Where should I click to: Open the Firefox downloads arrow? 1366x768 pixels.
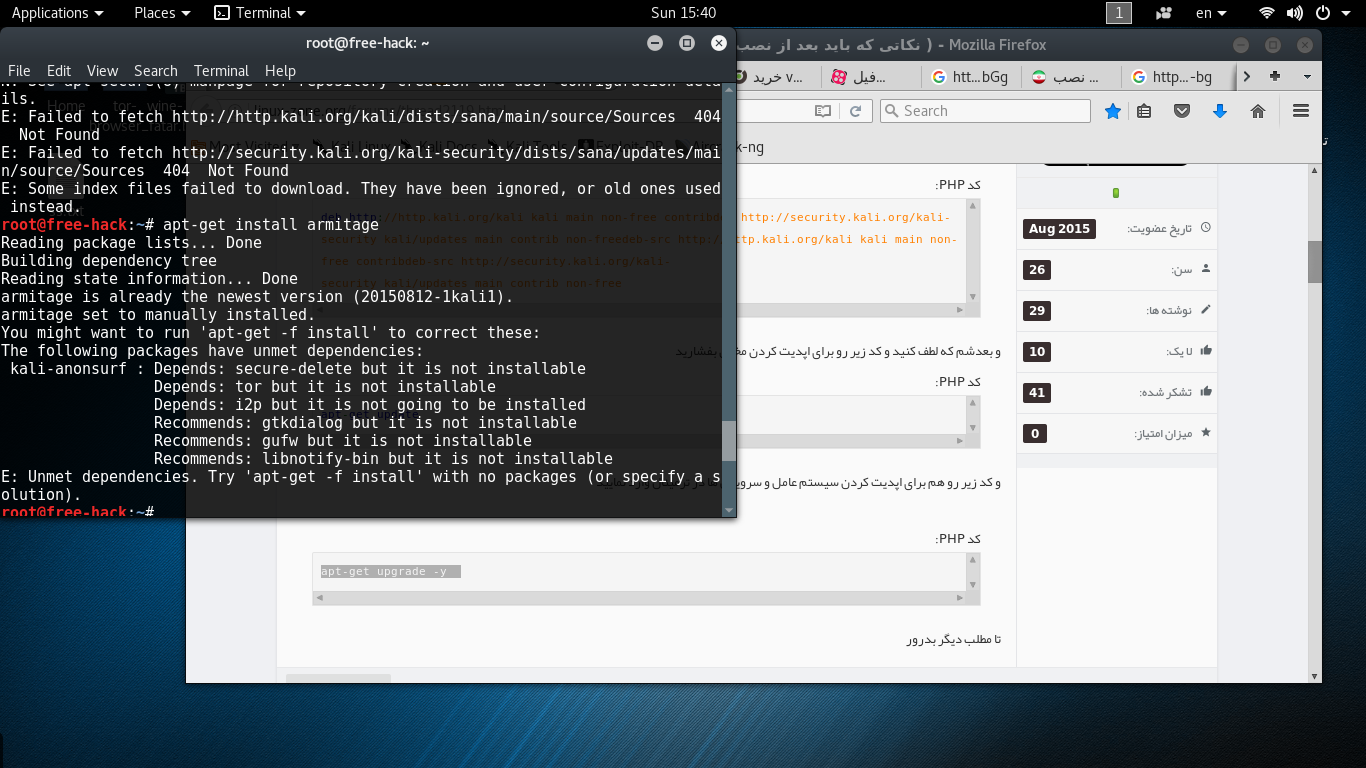pos(1220,111)
